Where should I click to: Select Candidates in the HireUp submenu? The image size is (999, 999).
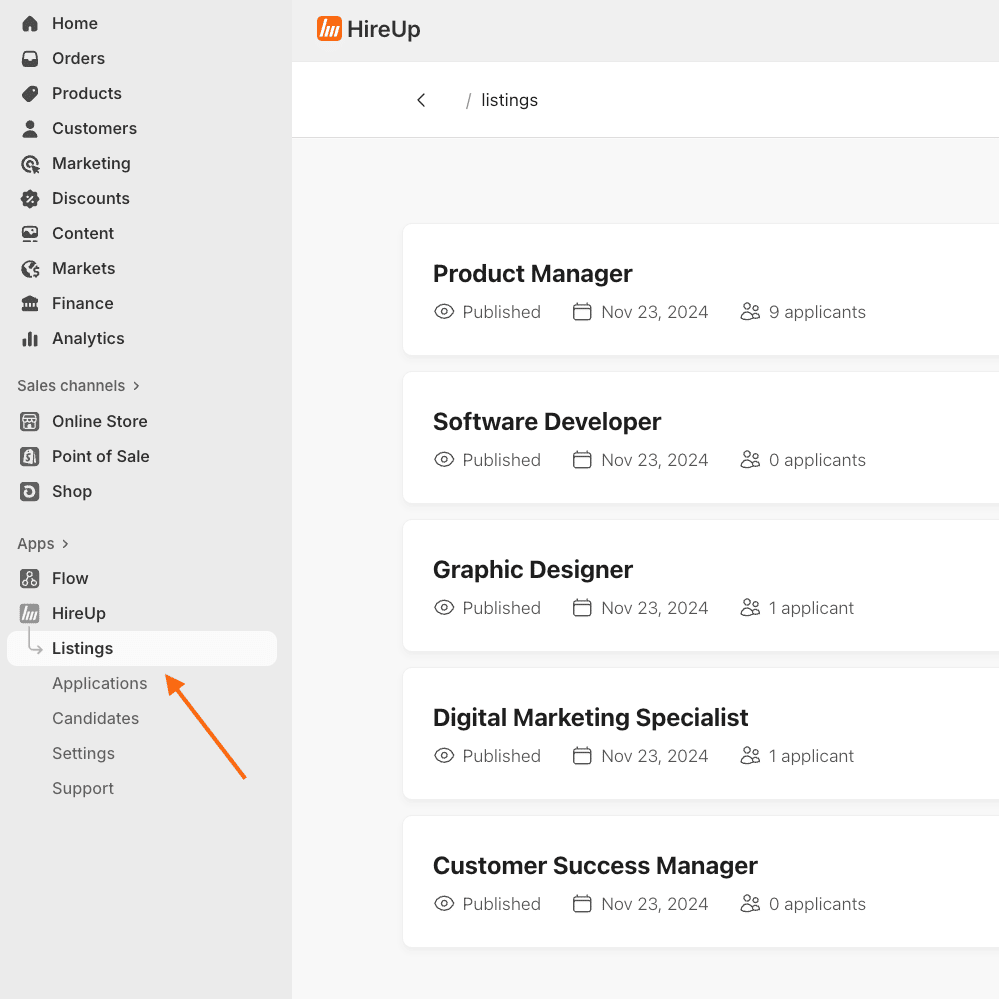coord(95,718)
